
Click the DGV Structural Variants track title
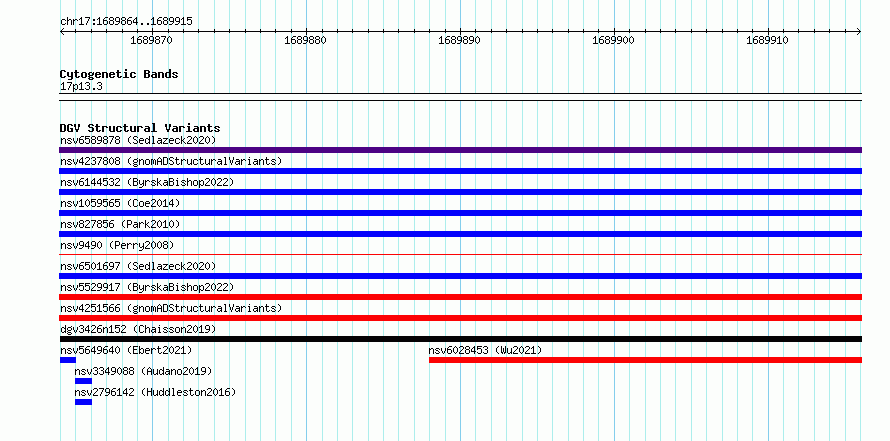coord(140,128)
